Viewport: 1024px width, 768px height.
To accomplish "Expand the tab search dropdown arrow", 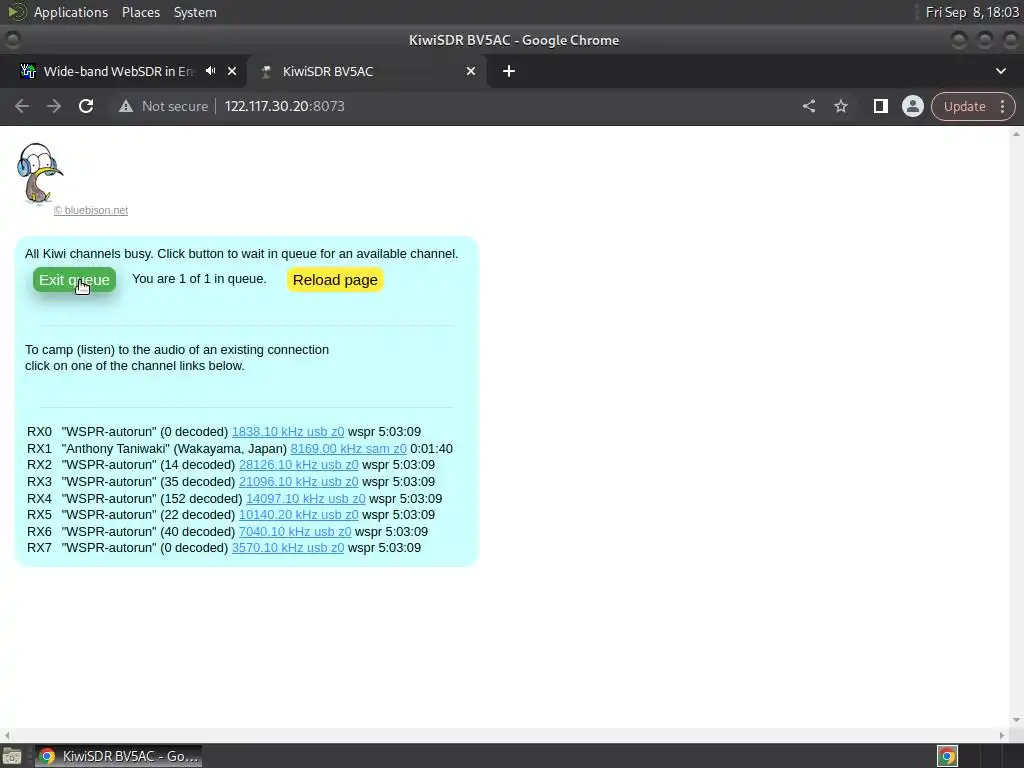I will coord(1000,71).
